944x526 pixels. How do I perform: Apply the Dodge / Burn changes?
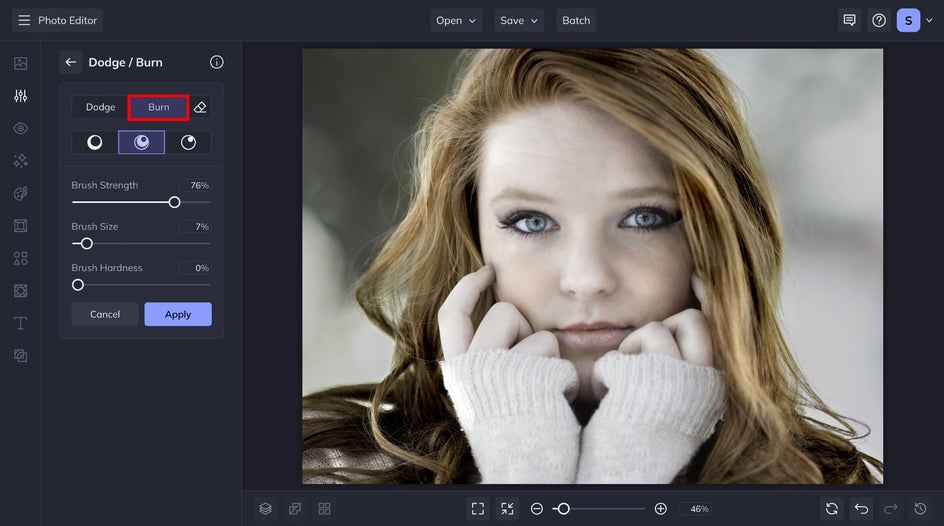point(178,314)
